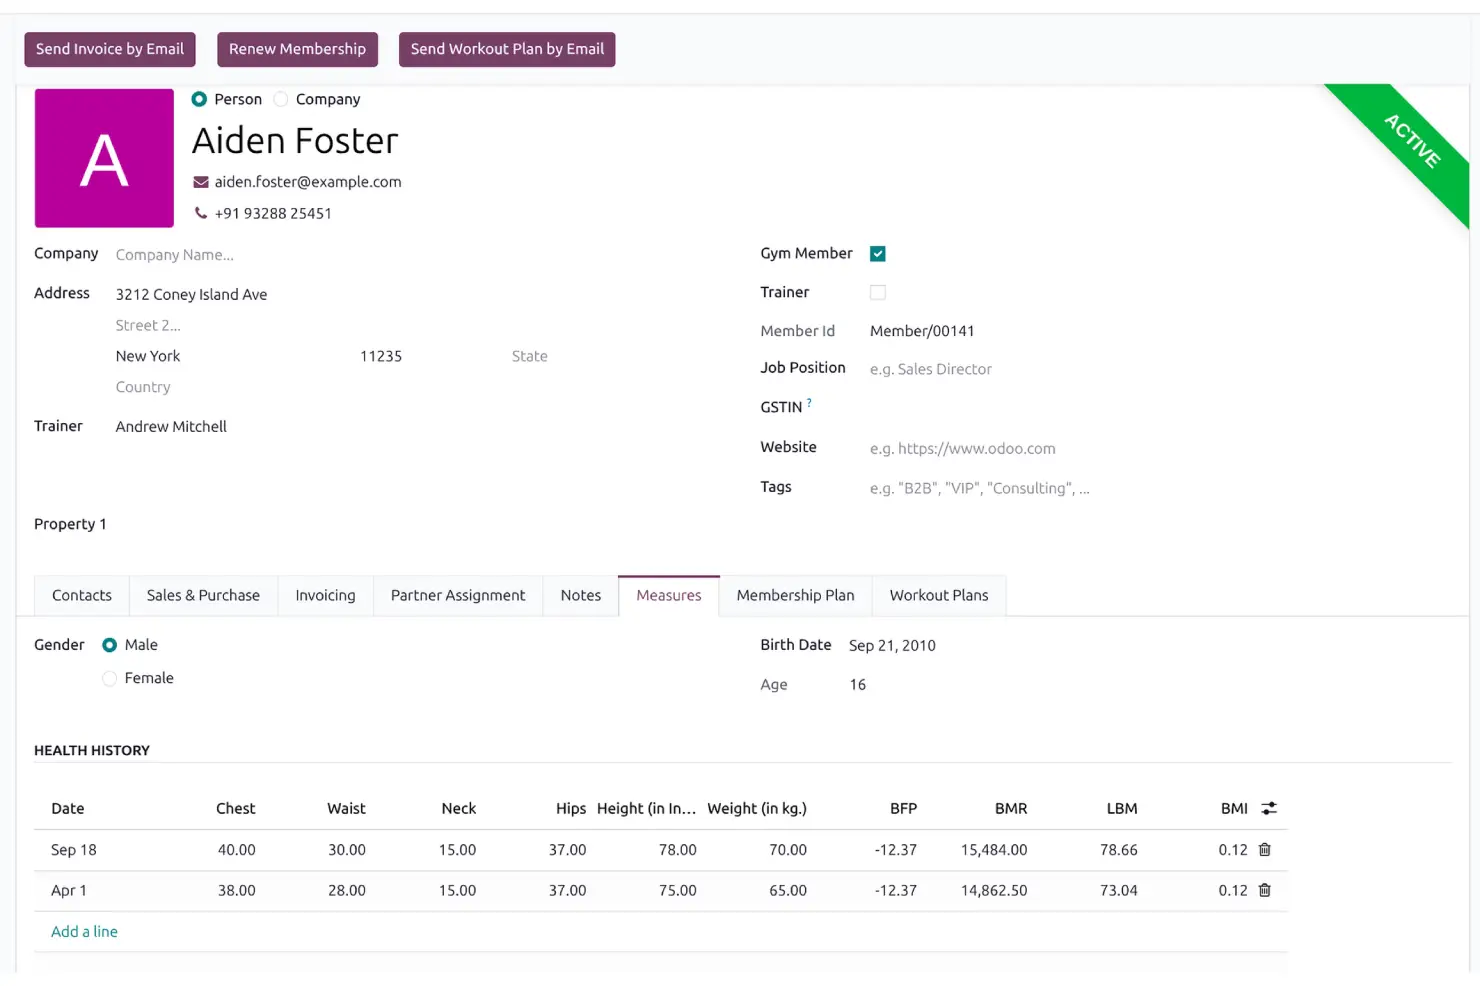Sort health history by BMR column
This screenshot has width=1480, height=986.
click(x=1011, y=808)
